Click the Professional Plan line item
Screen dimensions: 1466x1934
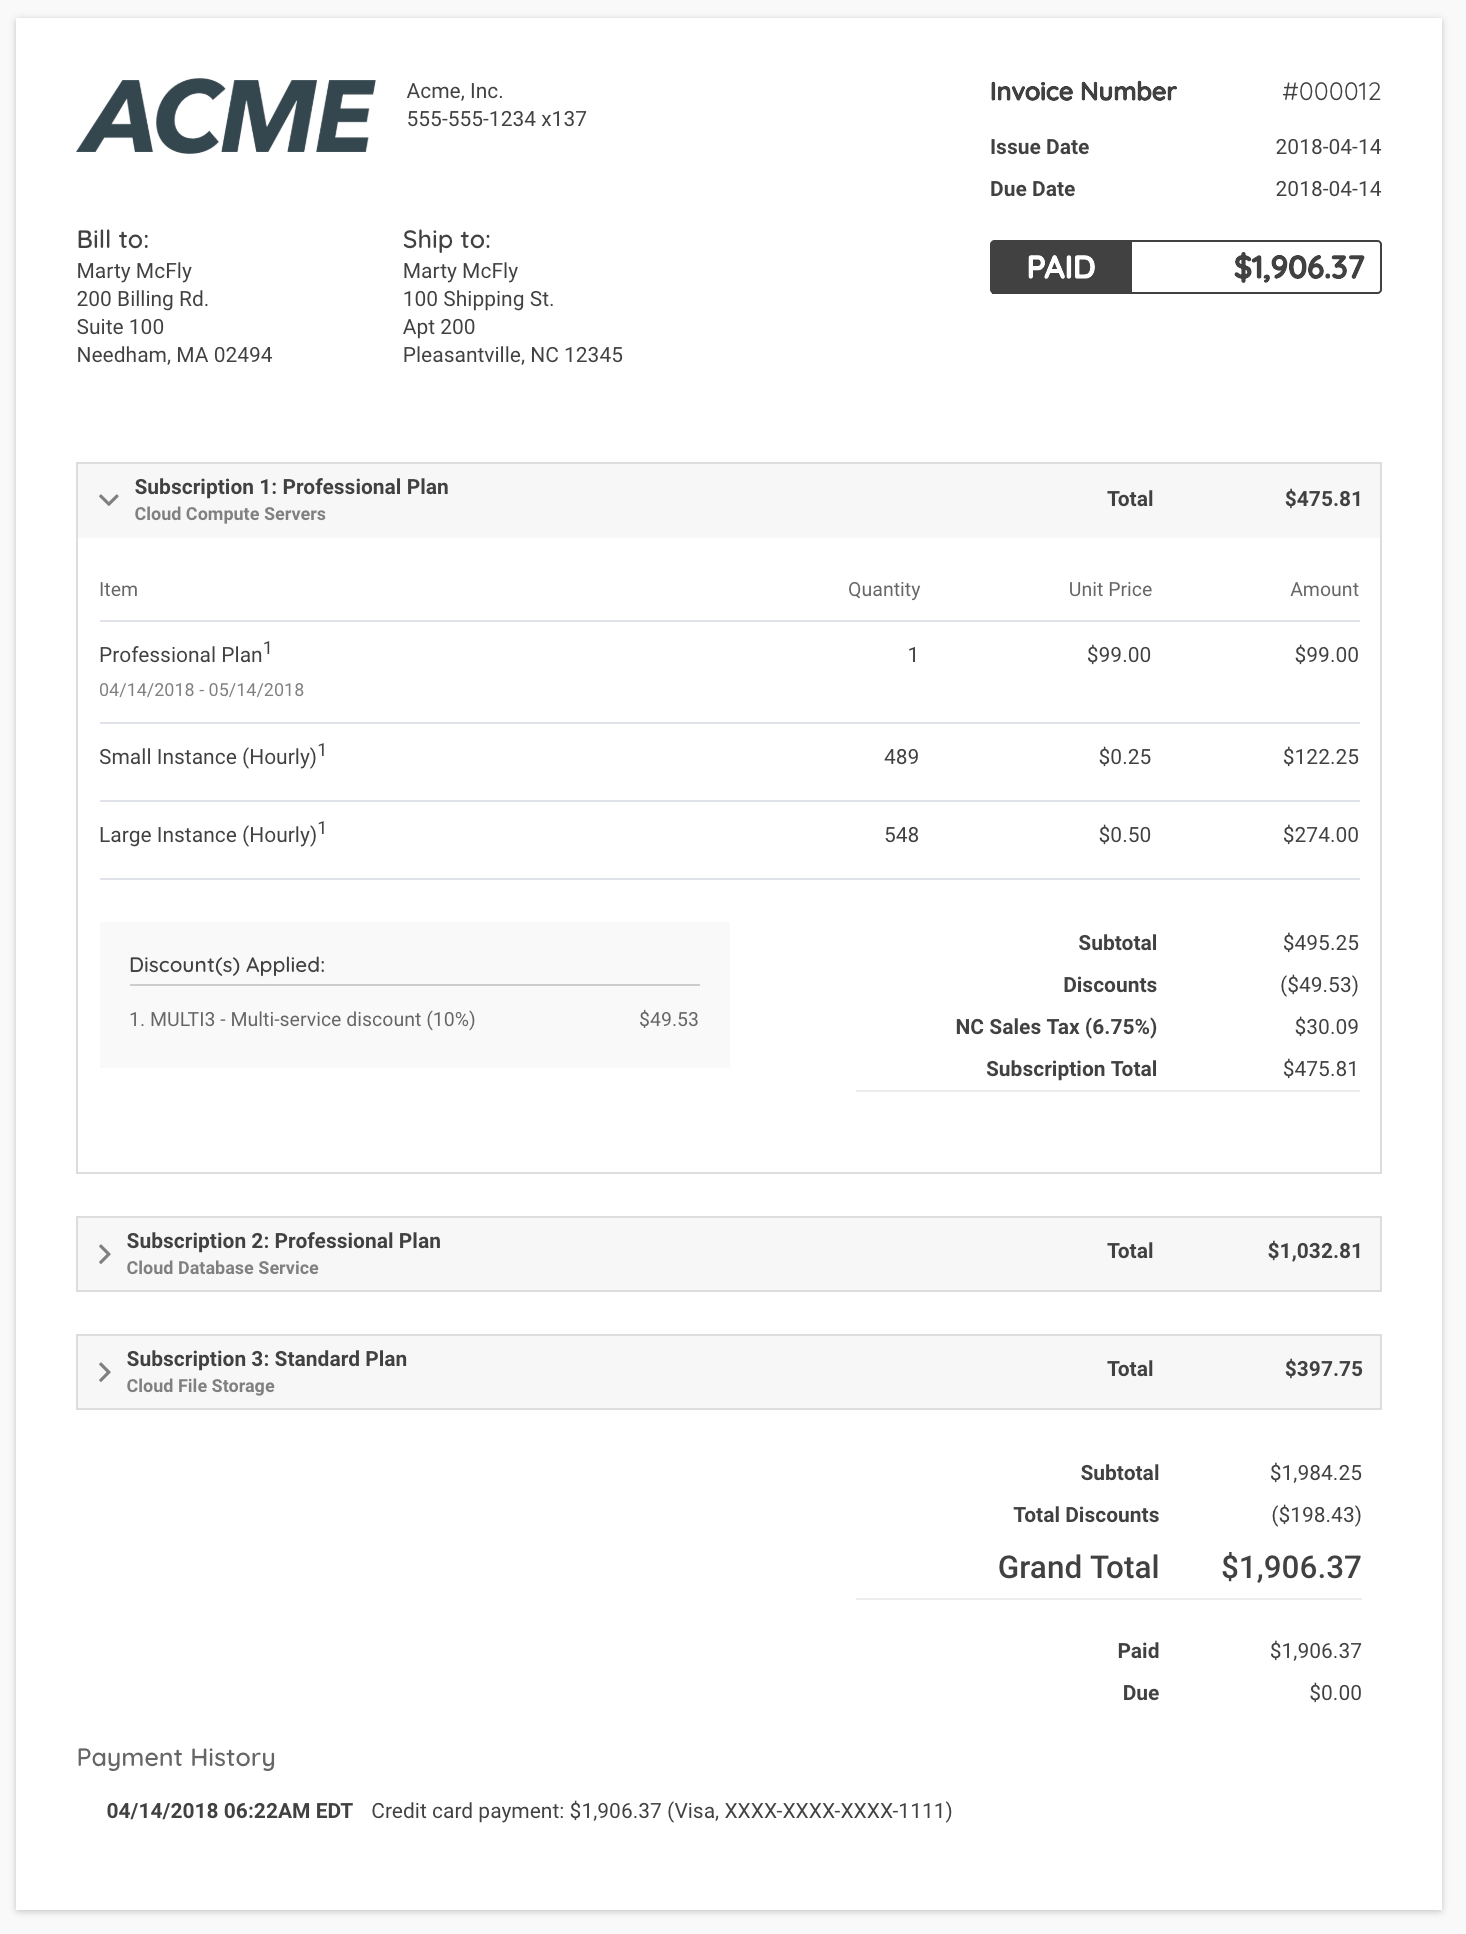pyautogui.click(x=181, y=655)
